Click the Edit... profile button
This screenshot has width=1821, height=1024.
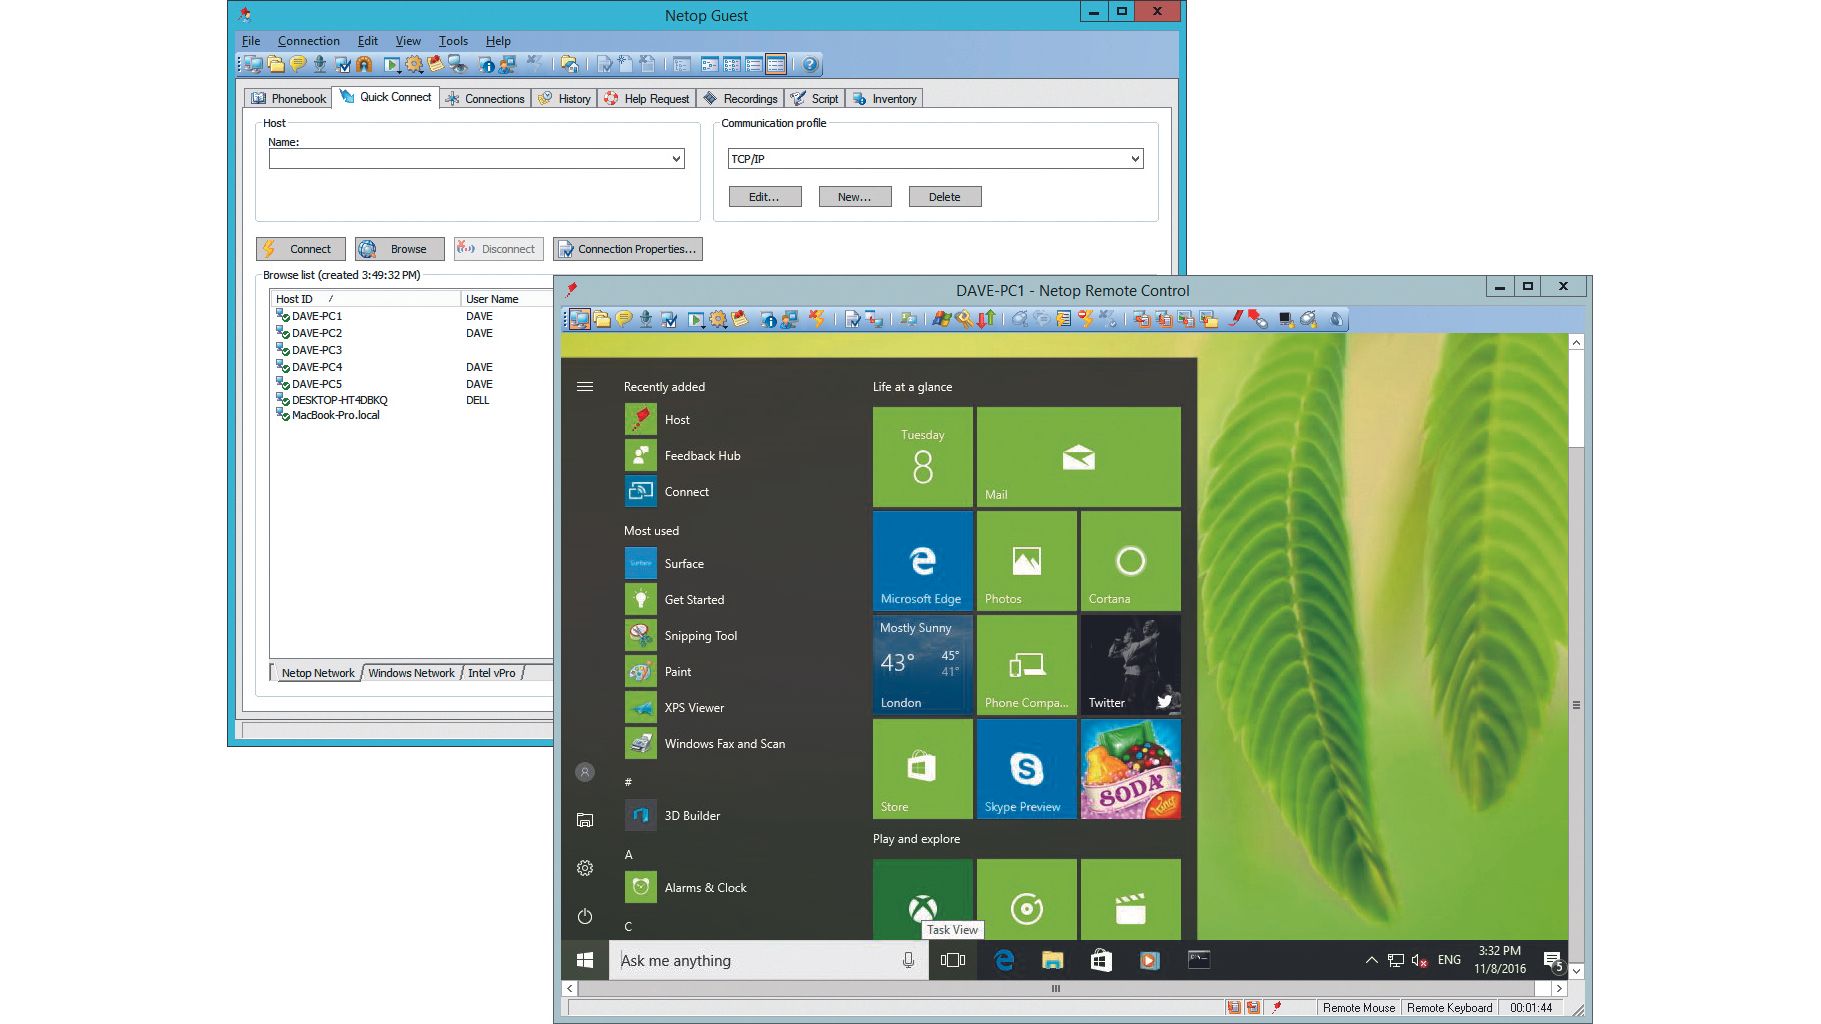(765, 197)
